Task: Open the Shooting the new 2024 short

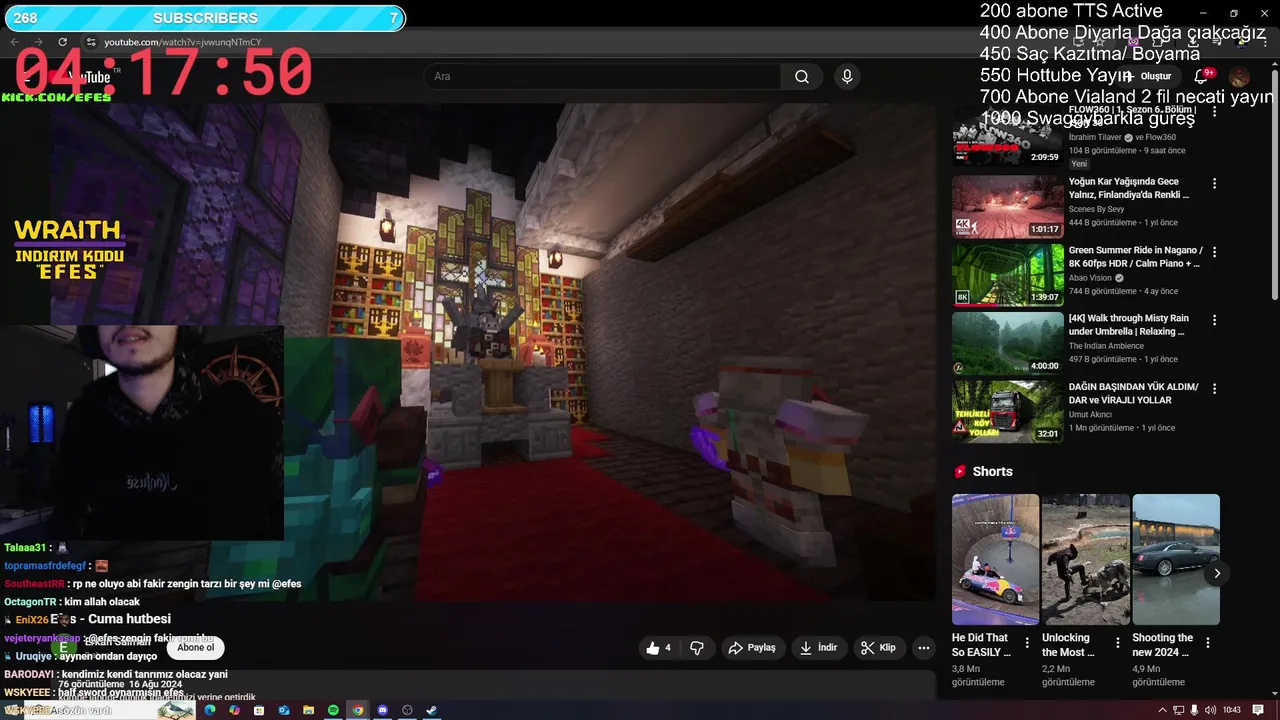Action: point(1176,560)
